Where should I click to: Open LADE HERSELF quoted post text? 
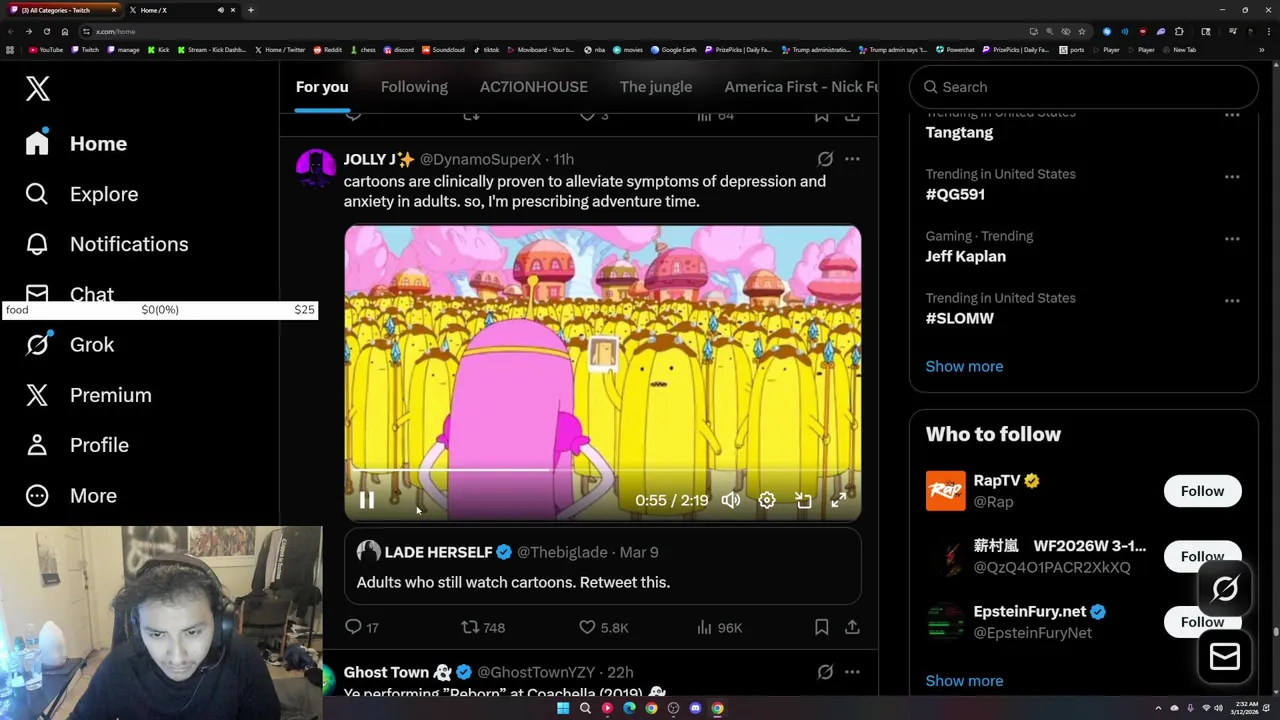click(x=513, y=582)
